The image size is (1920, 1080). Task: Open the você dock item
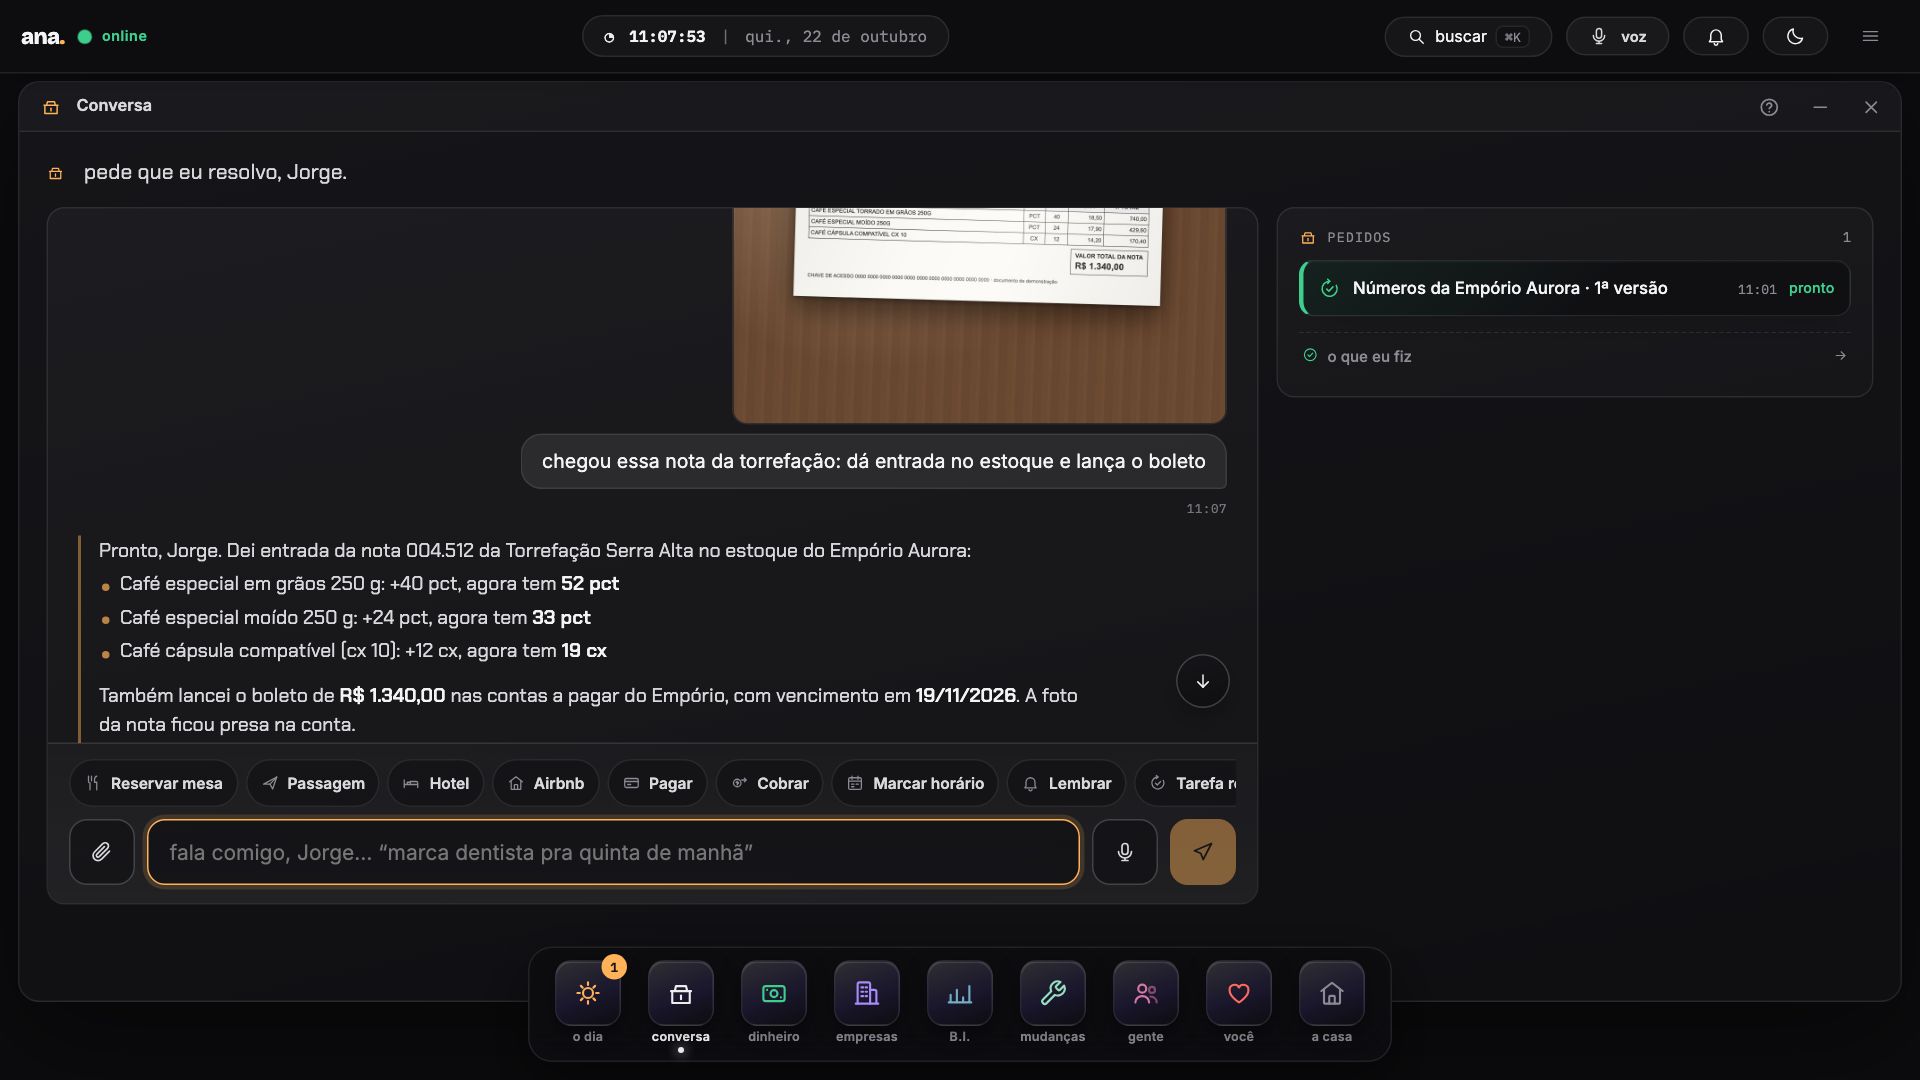tap(1239, 1003)
